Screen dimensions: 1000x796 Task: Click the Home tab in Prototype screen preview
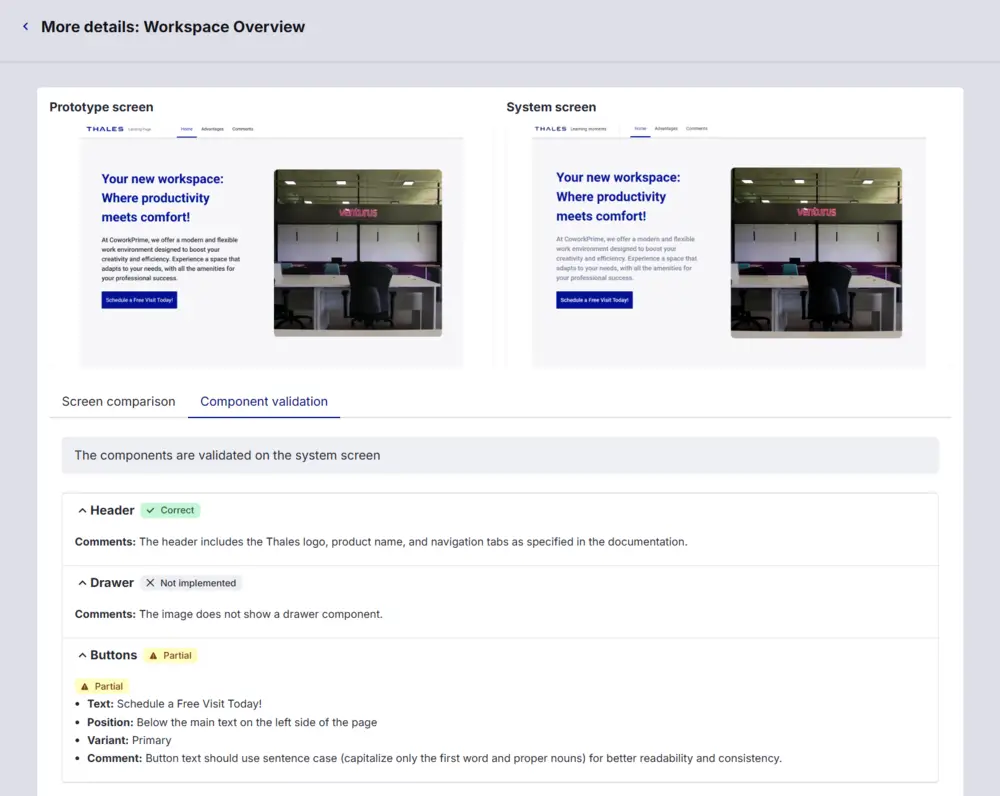186,129
